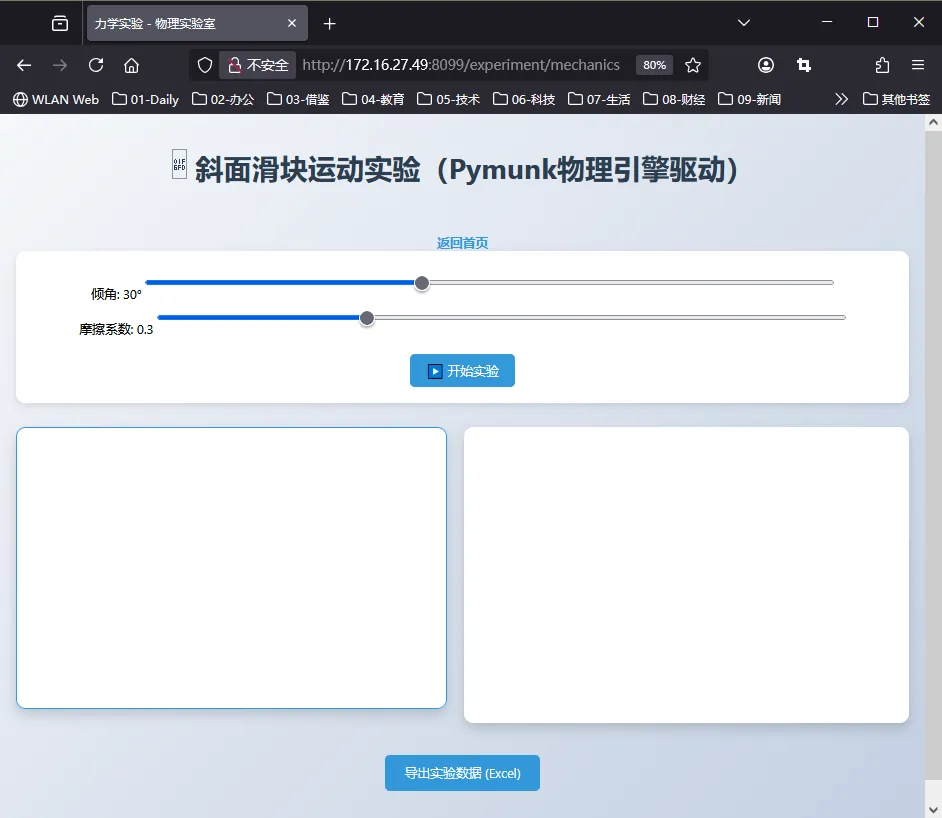Open the browser home page icon
The width and height of the screenshot is (942, 818).
click(x=132, y=65)
